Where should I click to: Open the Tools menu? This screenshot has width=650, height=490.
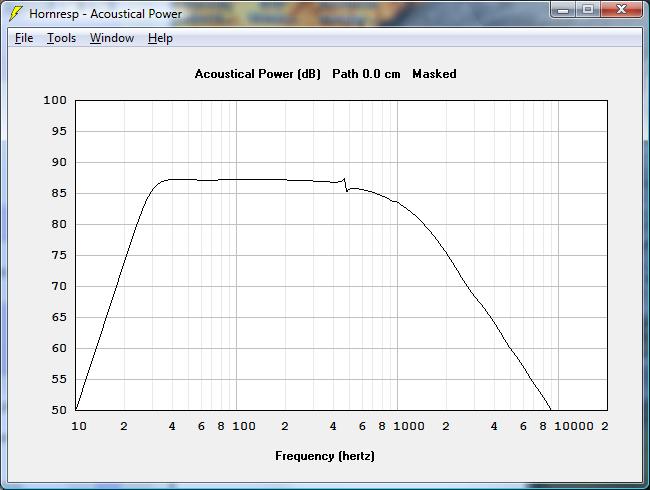click(61, 38)
